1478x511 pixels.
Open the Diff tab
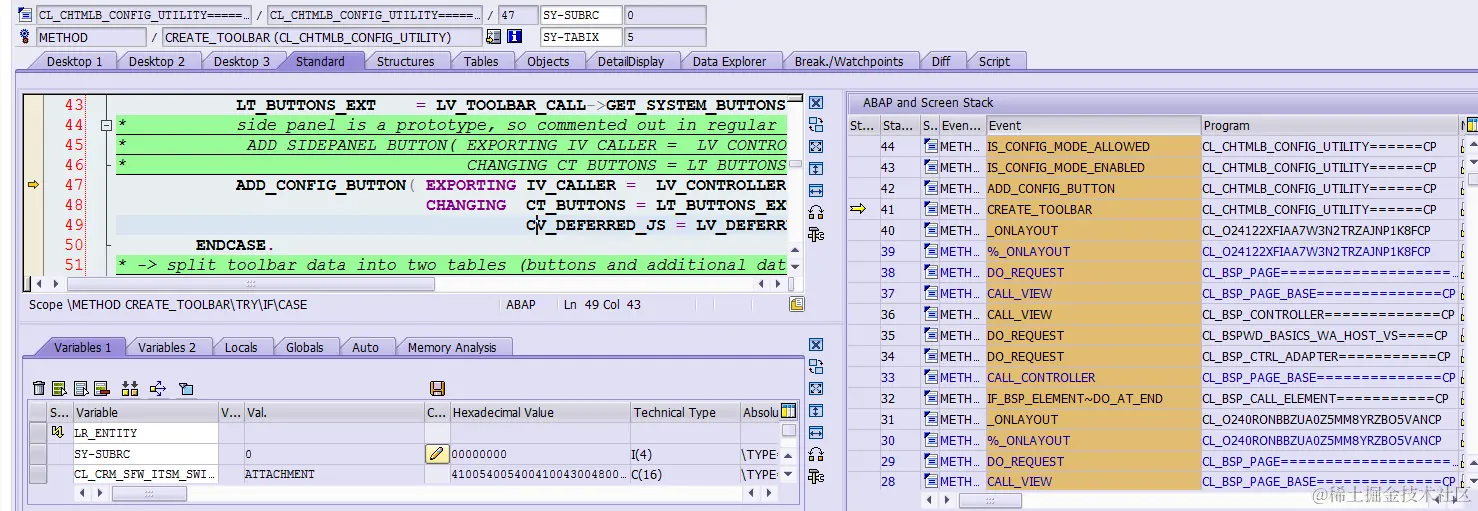pos(941,61)
